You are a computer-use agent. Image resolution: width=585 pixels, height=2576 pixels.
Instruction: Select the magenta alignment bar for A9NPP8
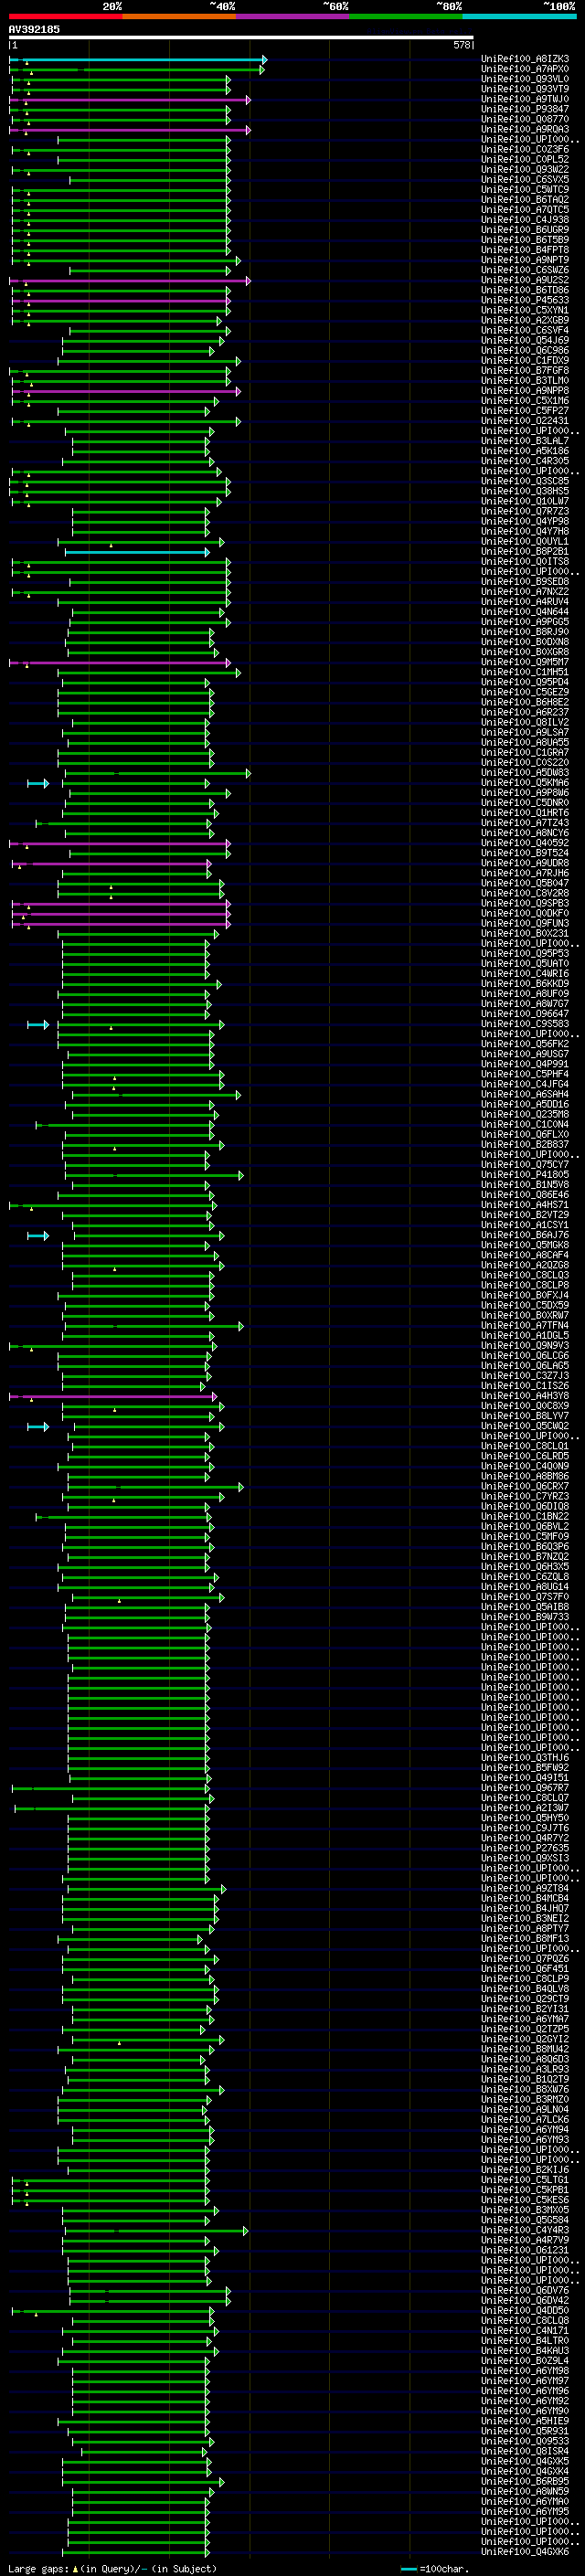126,391
